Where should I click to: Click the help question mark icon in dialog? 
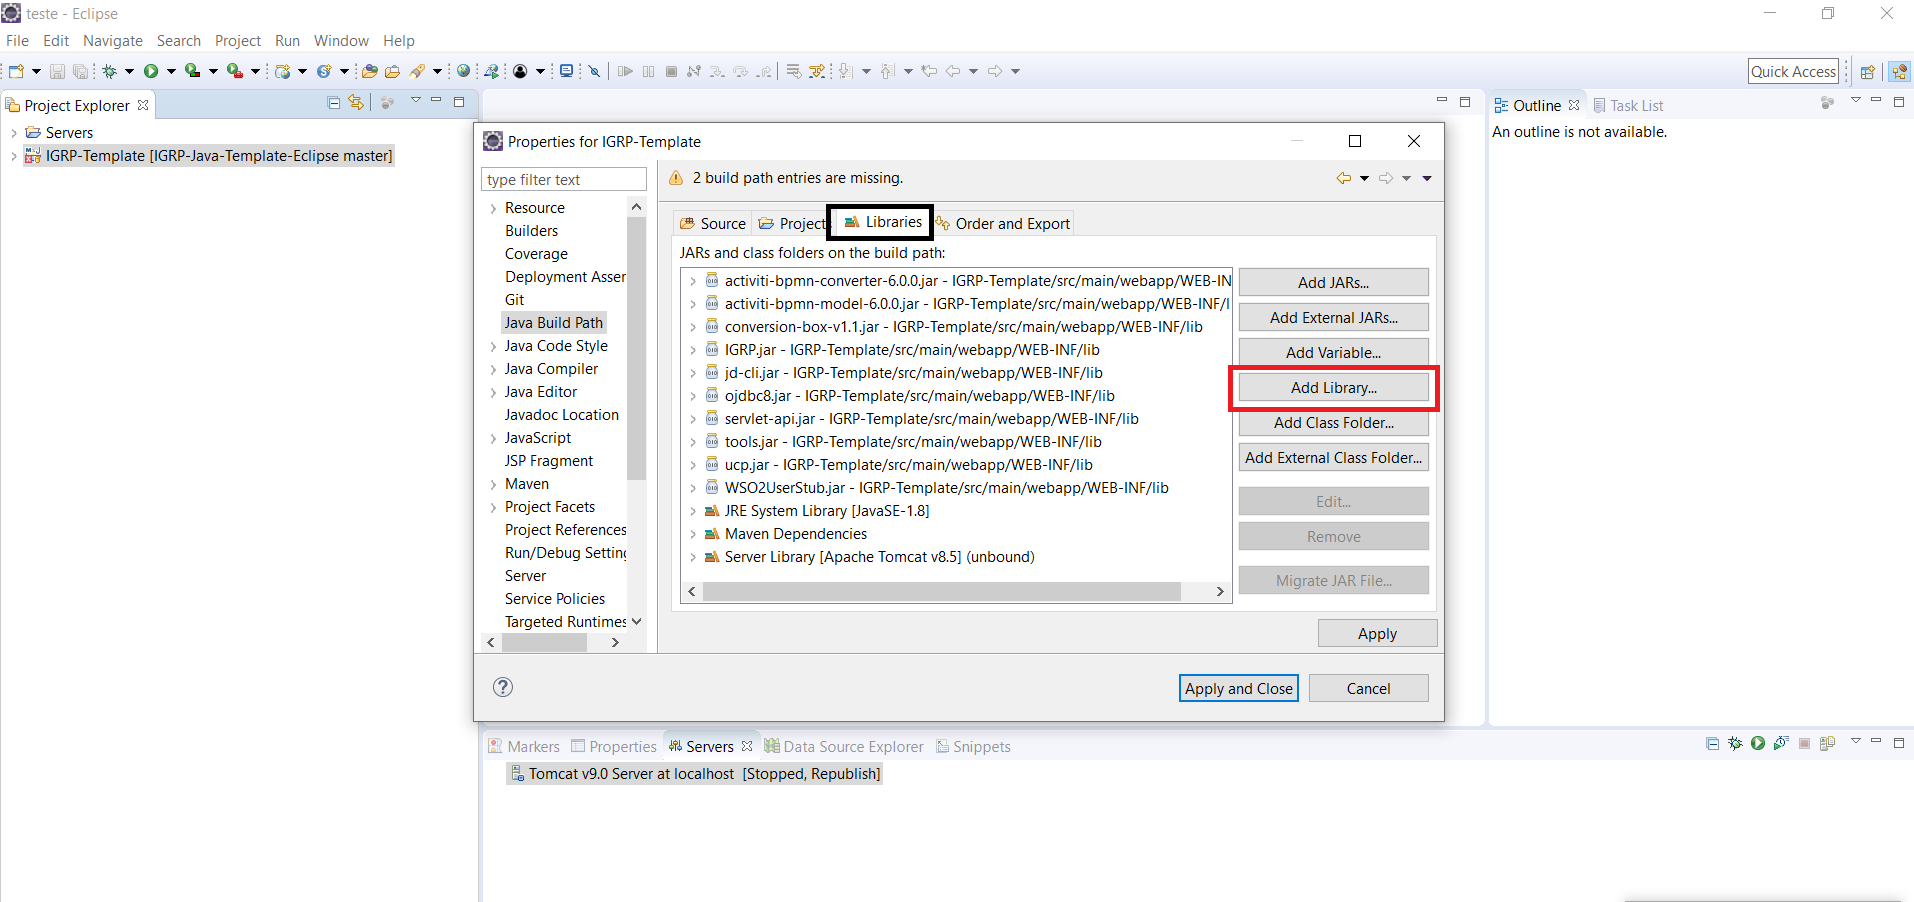[503, 687]
